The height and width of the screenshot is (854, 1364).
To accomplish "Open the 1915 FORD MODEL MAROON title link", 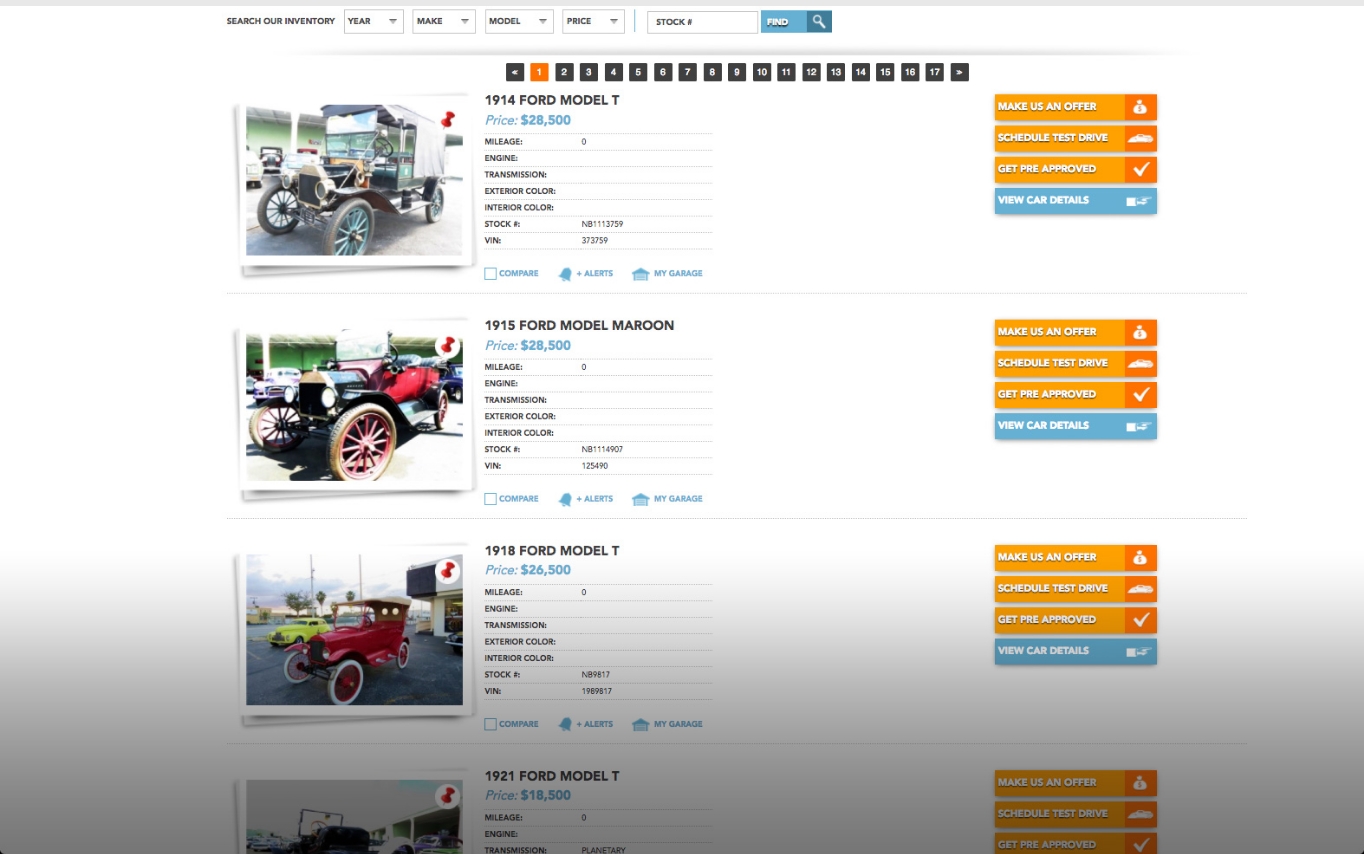I will 579,325.
